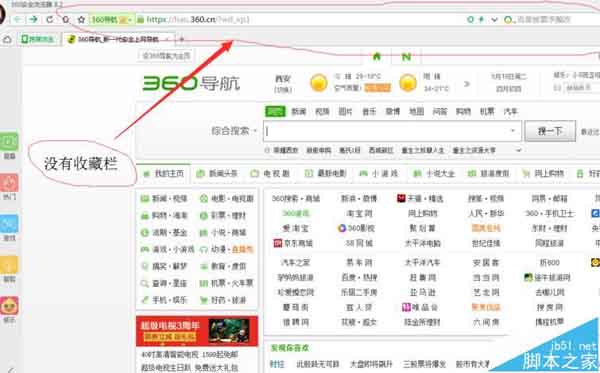Viewport: 600px width, 373px height.
Task: Open the 综合搜索 engine dropdown
Action: point(234,131)
